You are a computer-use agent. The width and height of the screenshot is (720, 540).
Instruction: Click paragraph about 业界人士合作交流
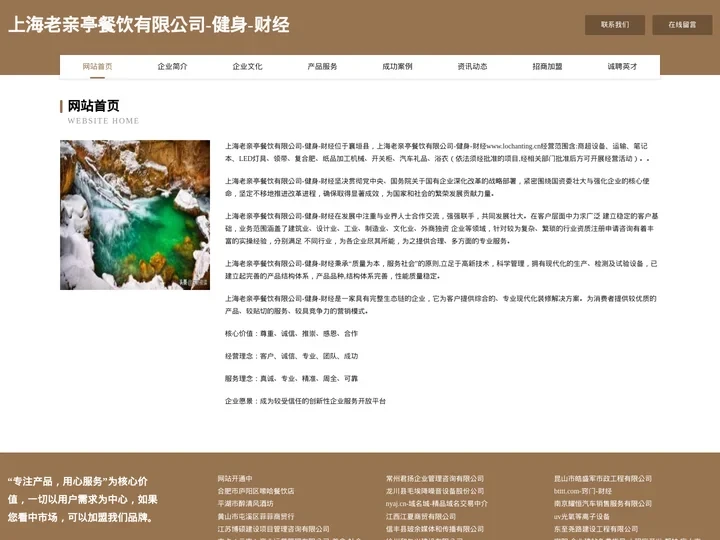click(441, 228)
